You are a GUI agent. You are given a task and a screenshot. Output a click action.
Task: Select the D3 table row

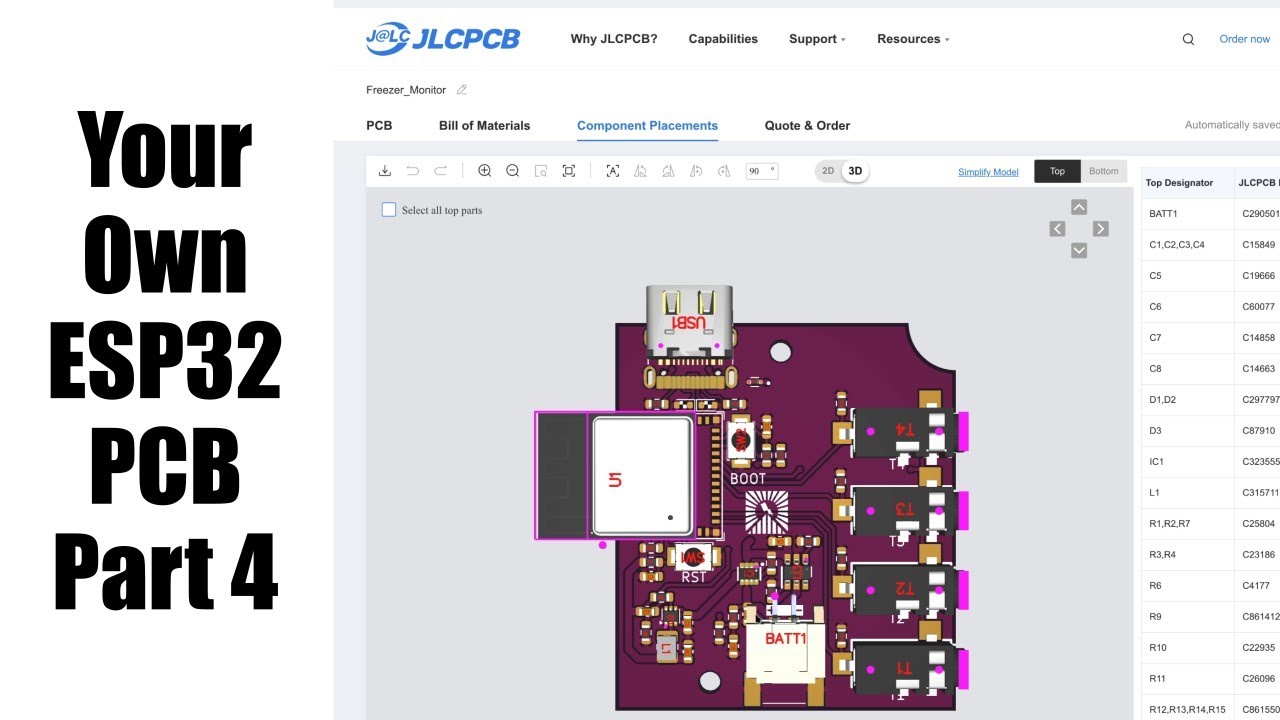point(1211,431)
